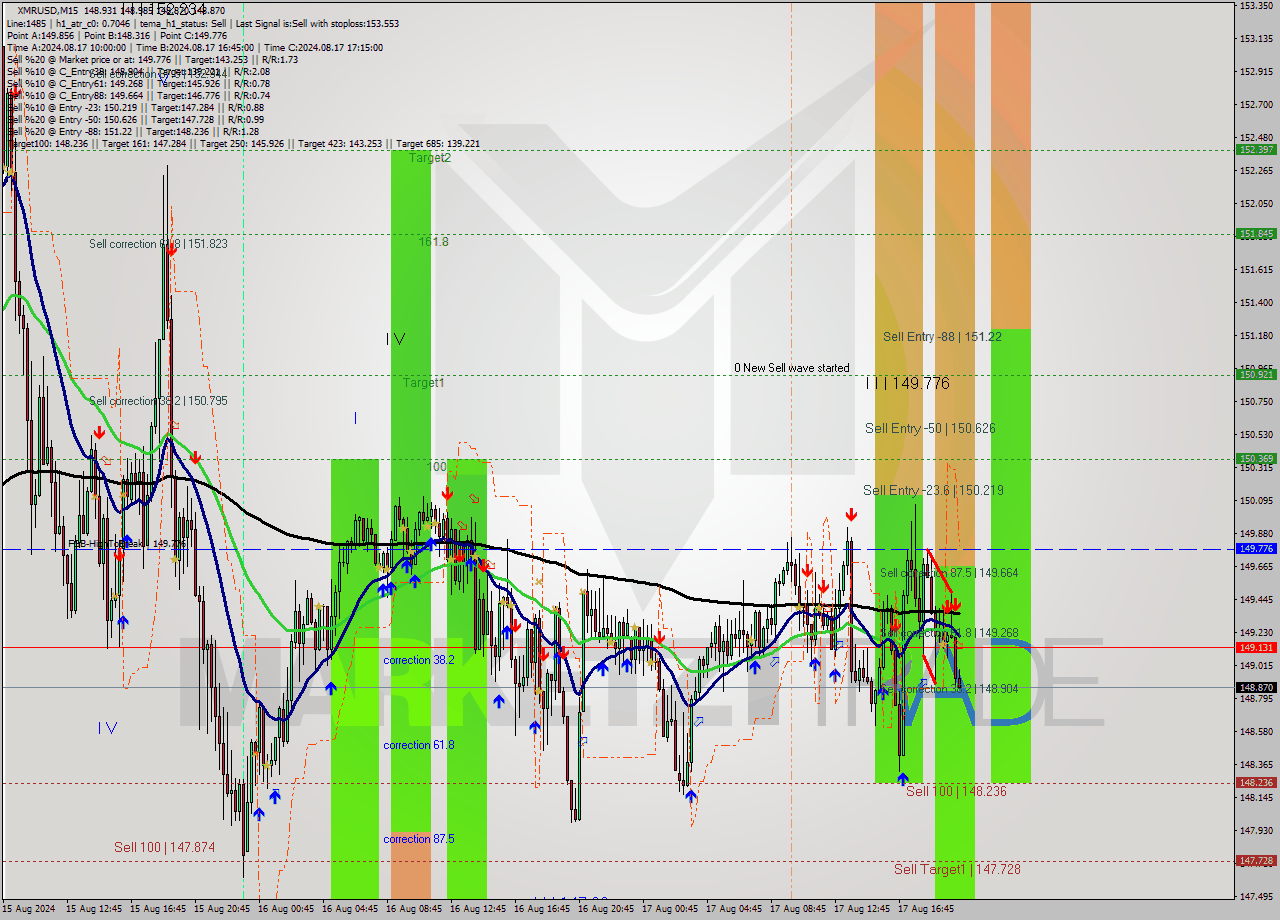
Task: Select the green 151.845 price tag
Action: [x=1256, y=234]
